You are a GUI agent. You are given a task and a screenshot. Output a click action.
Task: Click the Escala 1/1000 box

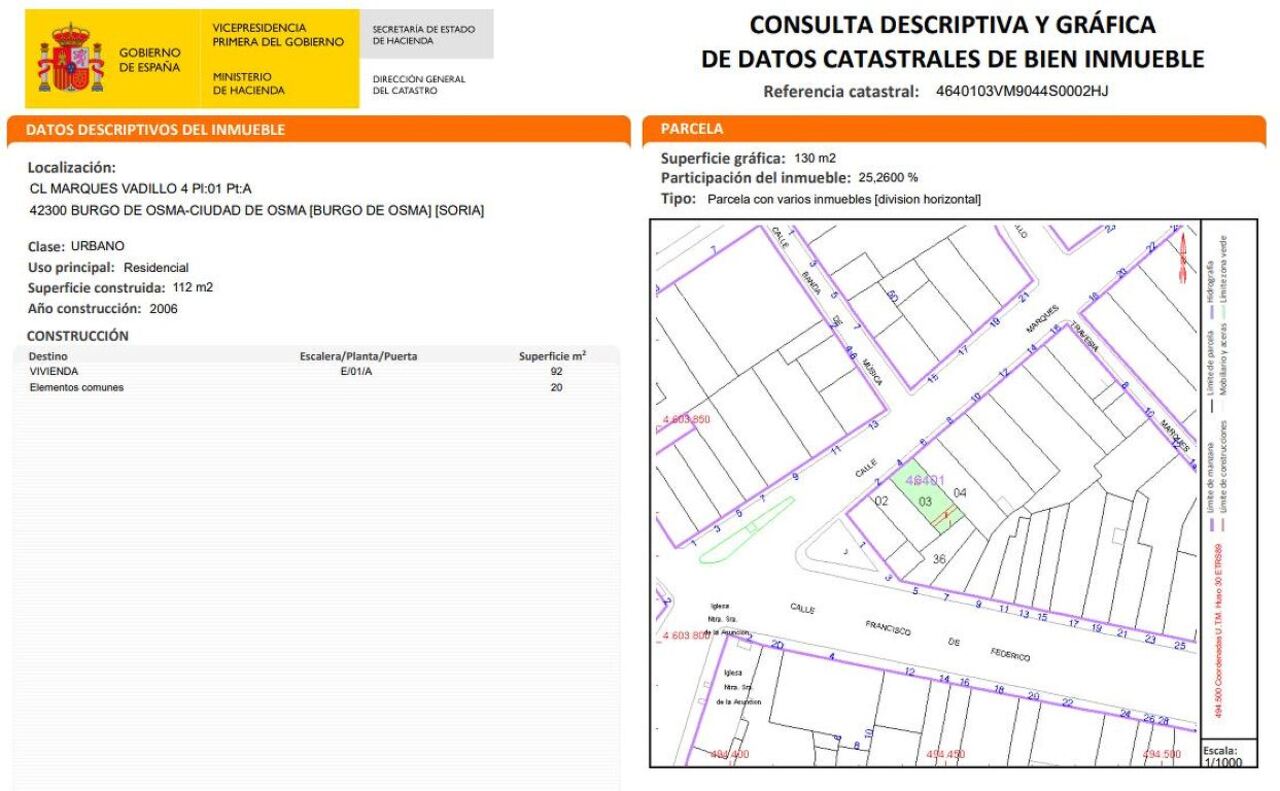coord(1220,755)
